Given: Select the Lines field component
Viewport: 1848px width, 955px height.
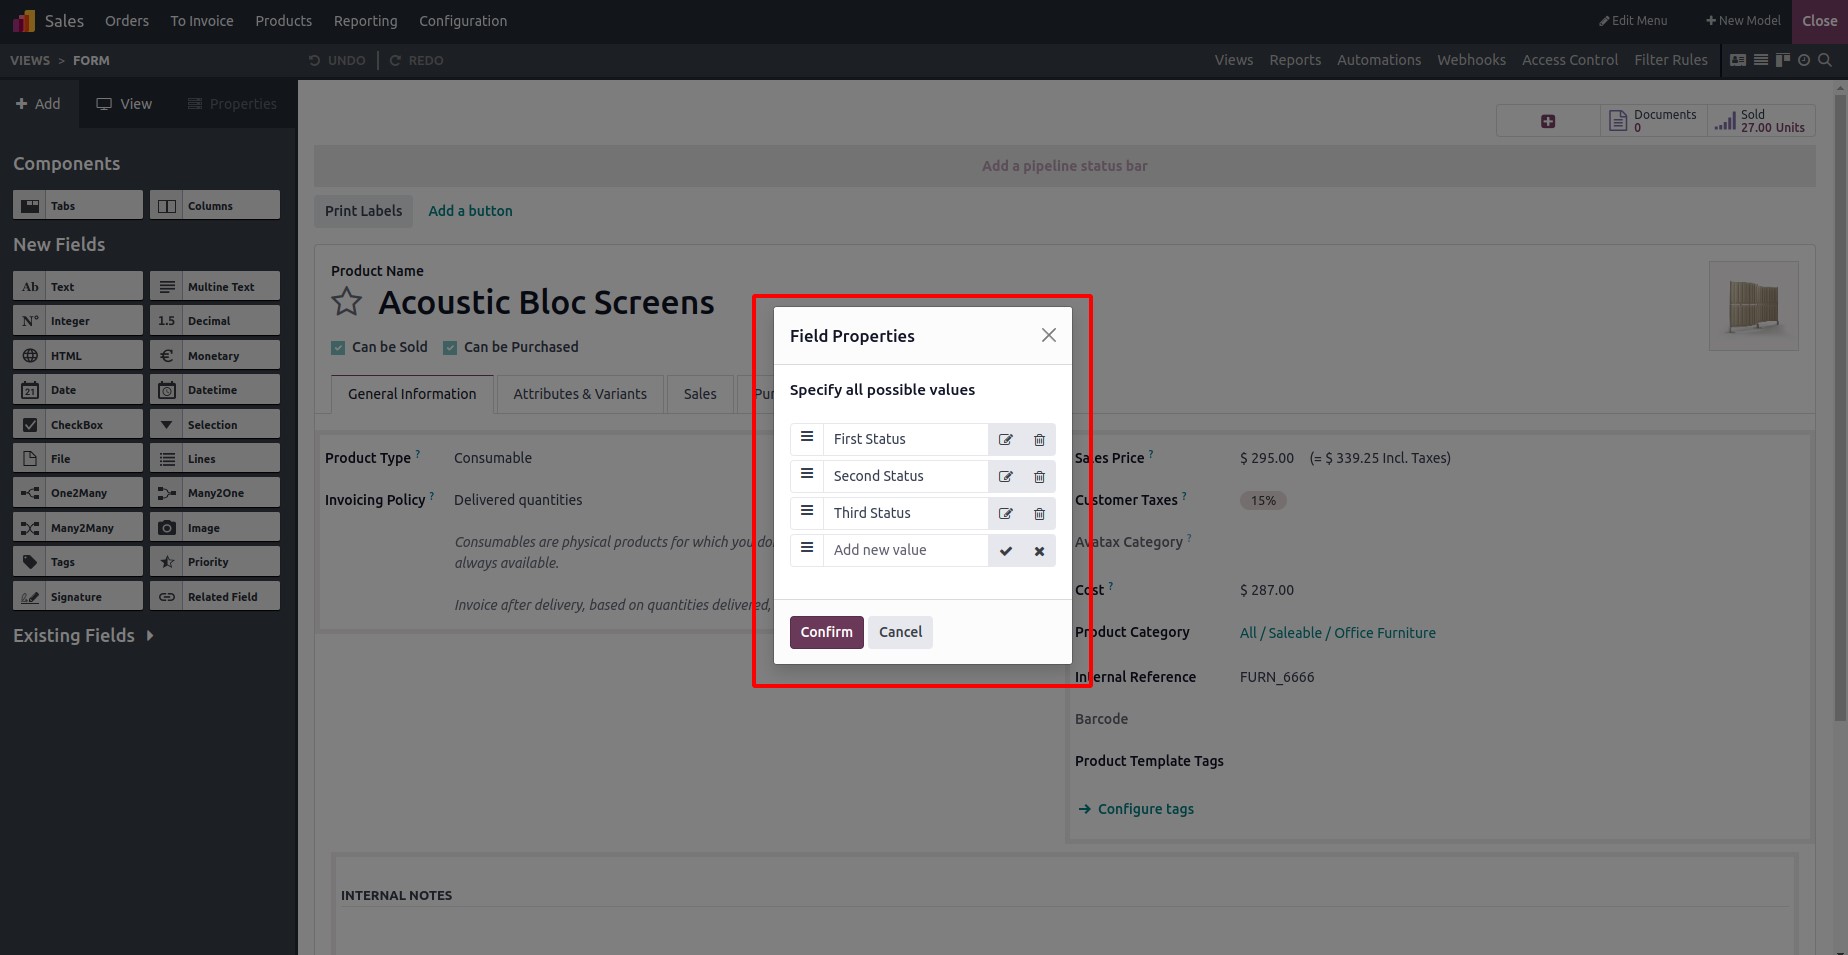Looking at the screenshot, I should (215, 459).
